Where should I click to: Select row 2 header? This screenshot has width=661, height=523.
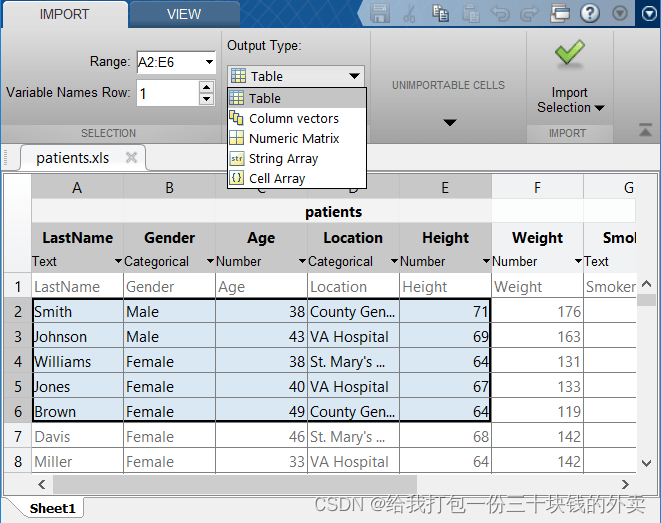click(x=18, y=312)
